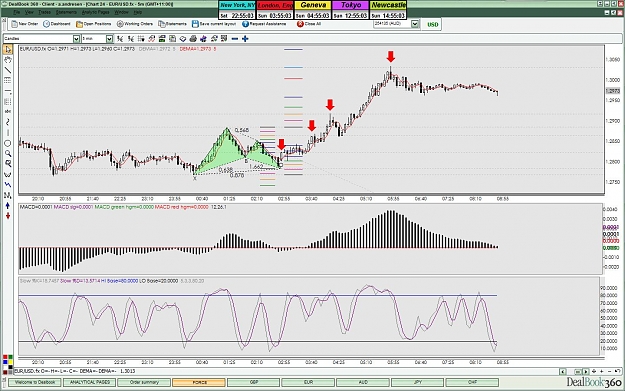This screenshot has width=625, height=391.
Task: Show Working Orders
Action: click(x=135, y=24)
